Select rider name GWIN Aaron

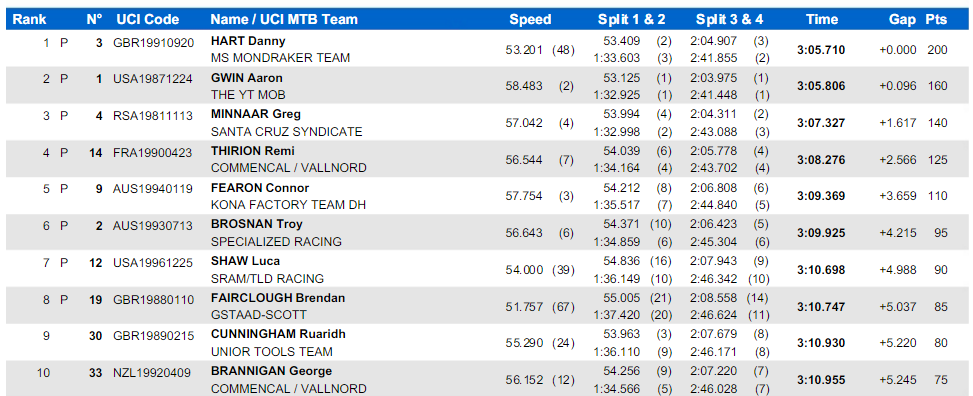pos(247,78)
